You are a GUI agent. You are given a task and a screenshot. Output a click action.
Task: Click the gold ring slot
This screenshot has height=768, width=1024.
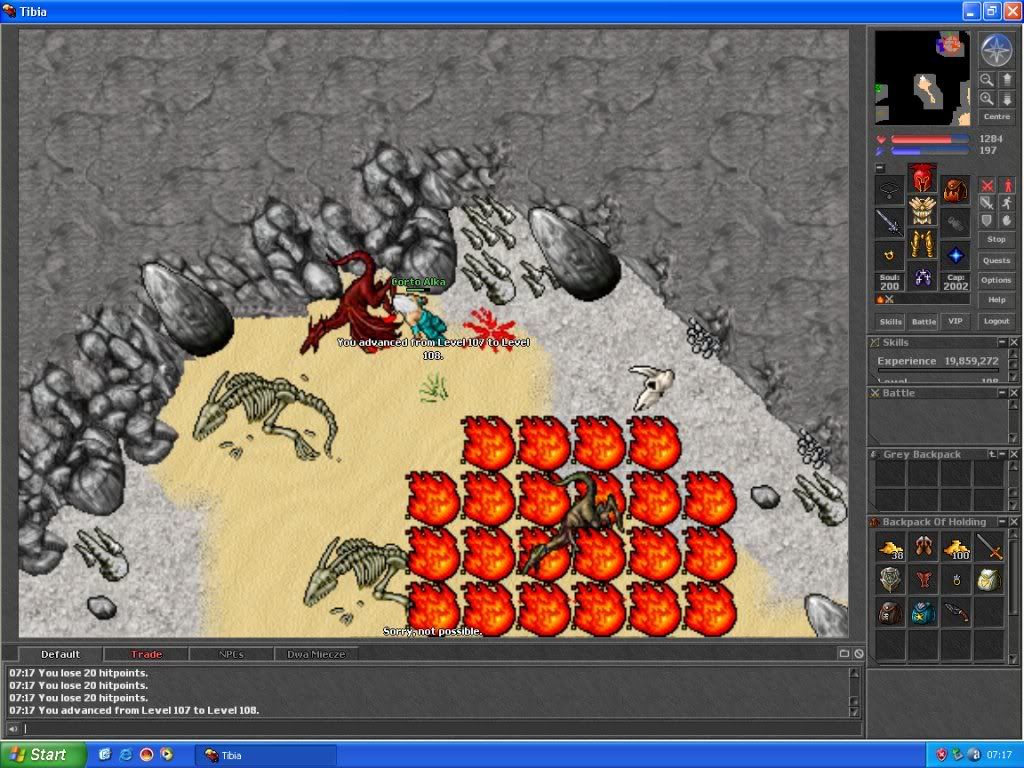889,255
